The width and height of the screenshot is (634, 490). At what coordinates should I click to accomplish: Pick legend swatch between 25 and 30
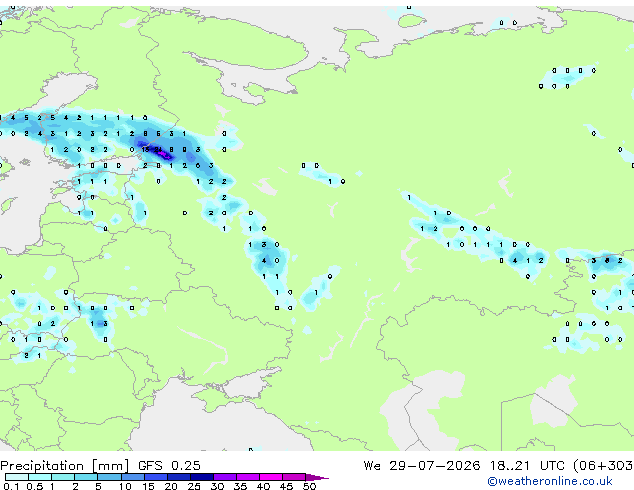pos(201,477)
